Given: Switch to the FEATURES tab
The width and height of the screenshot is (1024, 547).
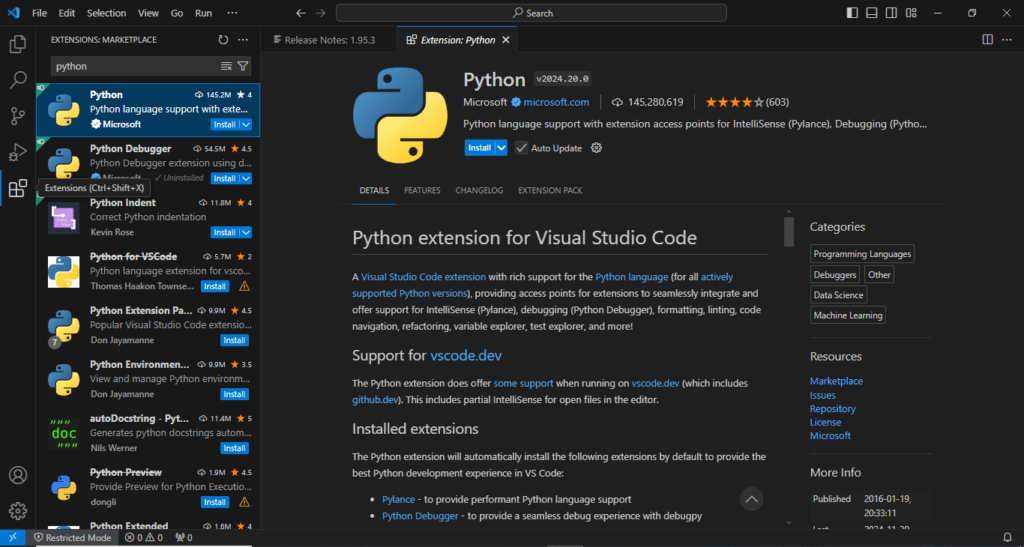Looking at the screenshot, I should pyautogui.click(x=422, y=191).
